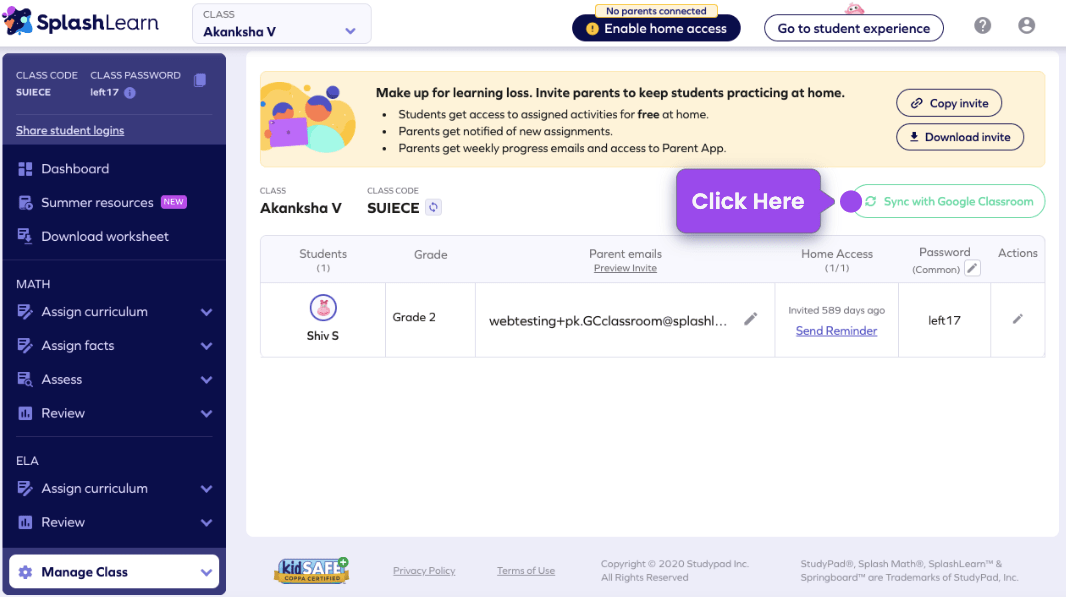Open Actions pencil icon for Shiv S row
This screenshot has width=1066, height=597.
(x=1017, y=319)
